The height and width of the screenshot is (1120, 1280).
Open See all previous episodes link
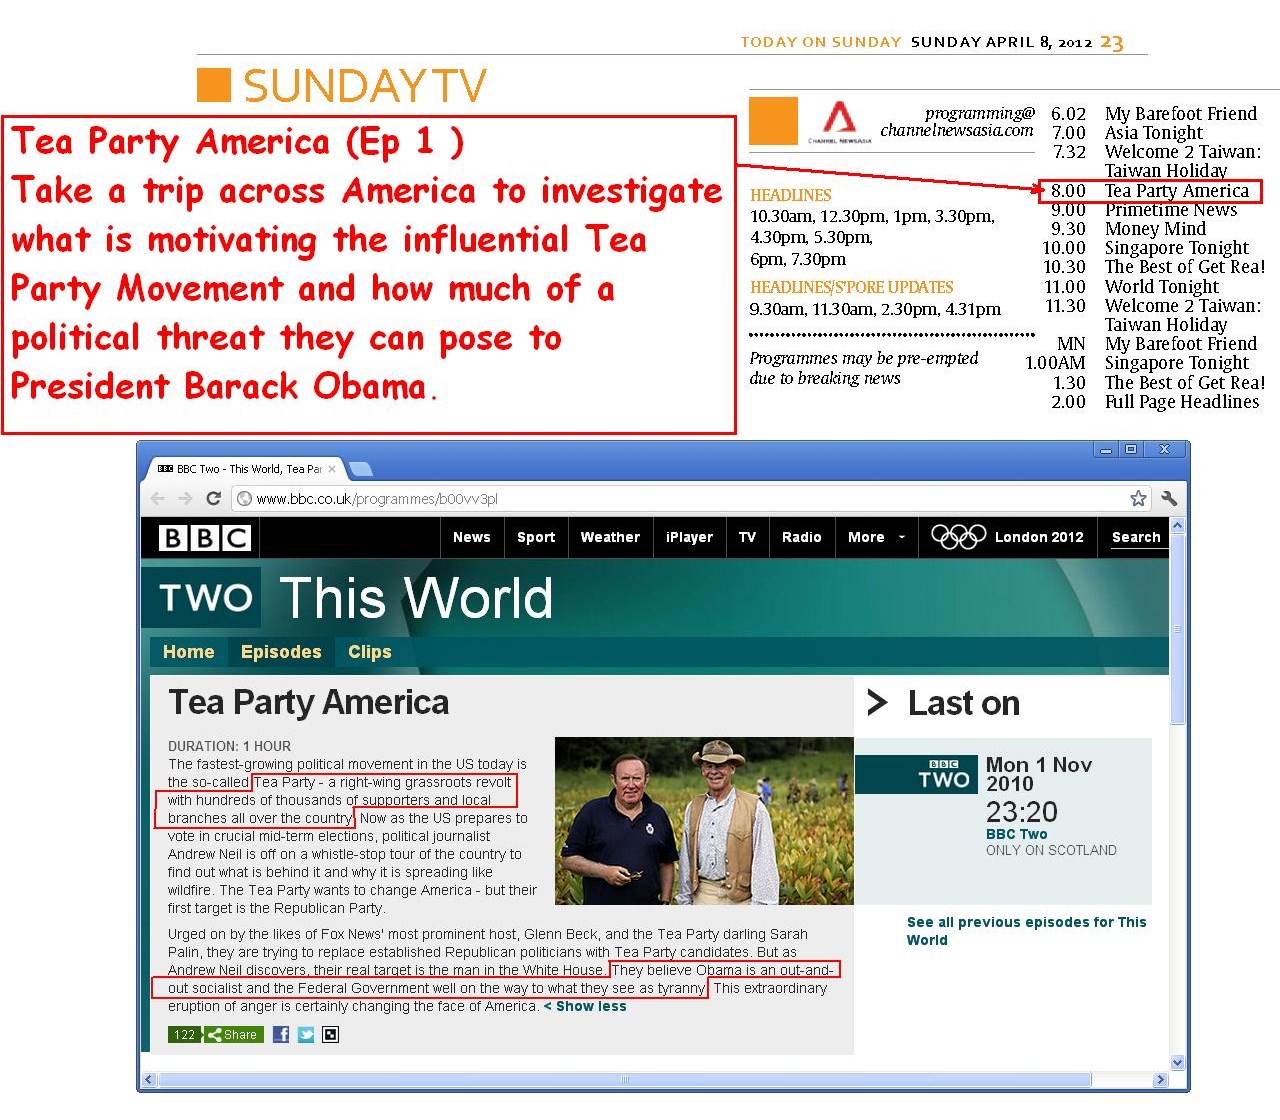1026,931
